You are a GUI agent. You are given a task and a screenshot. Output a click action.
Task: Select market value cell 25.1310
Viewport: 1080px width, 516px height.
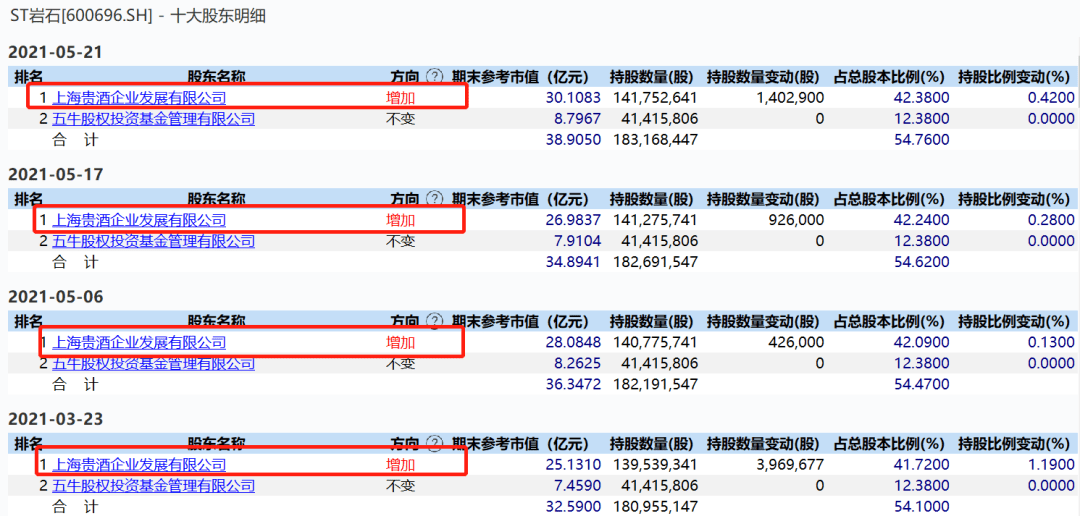[x=573, y=464]
